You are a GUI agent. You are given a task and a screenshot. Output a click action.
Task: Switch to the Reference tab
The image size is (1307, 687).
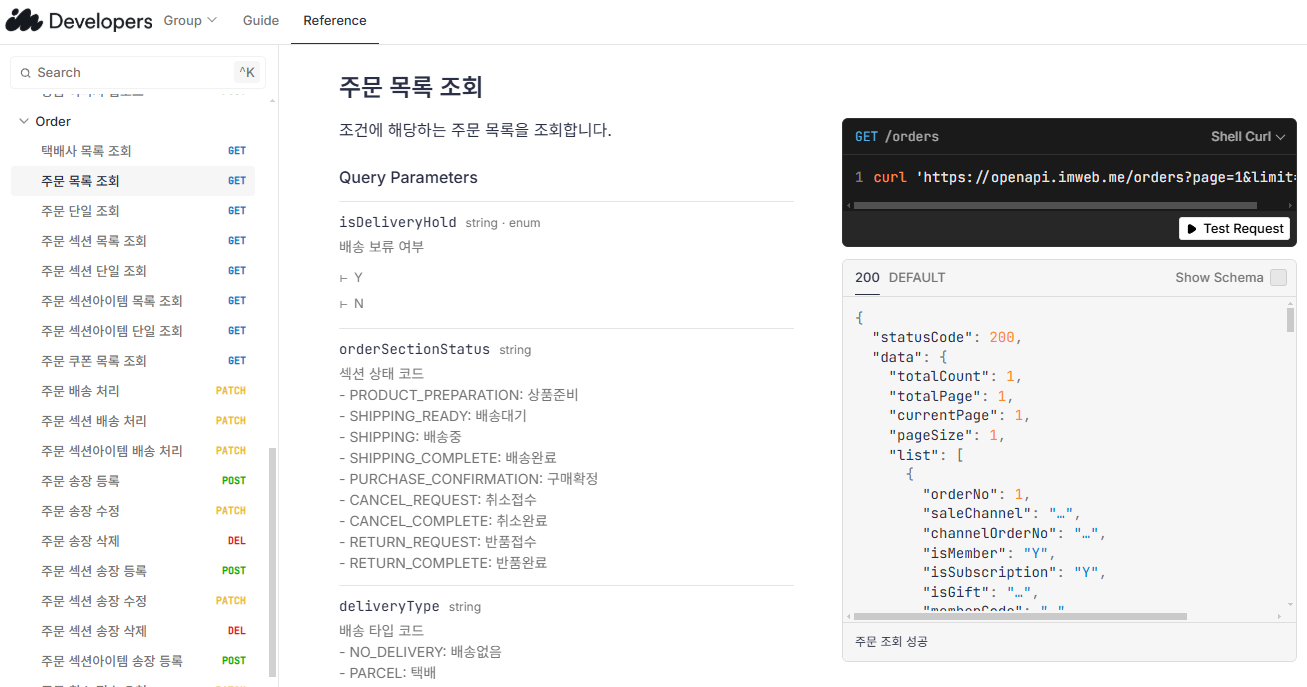(x=335, y=20)
